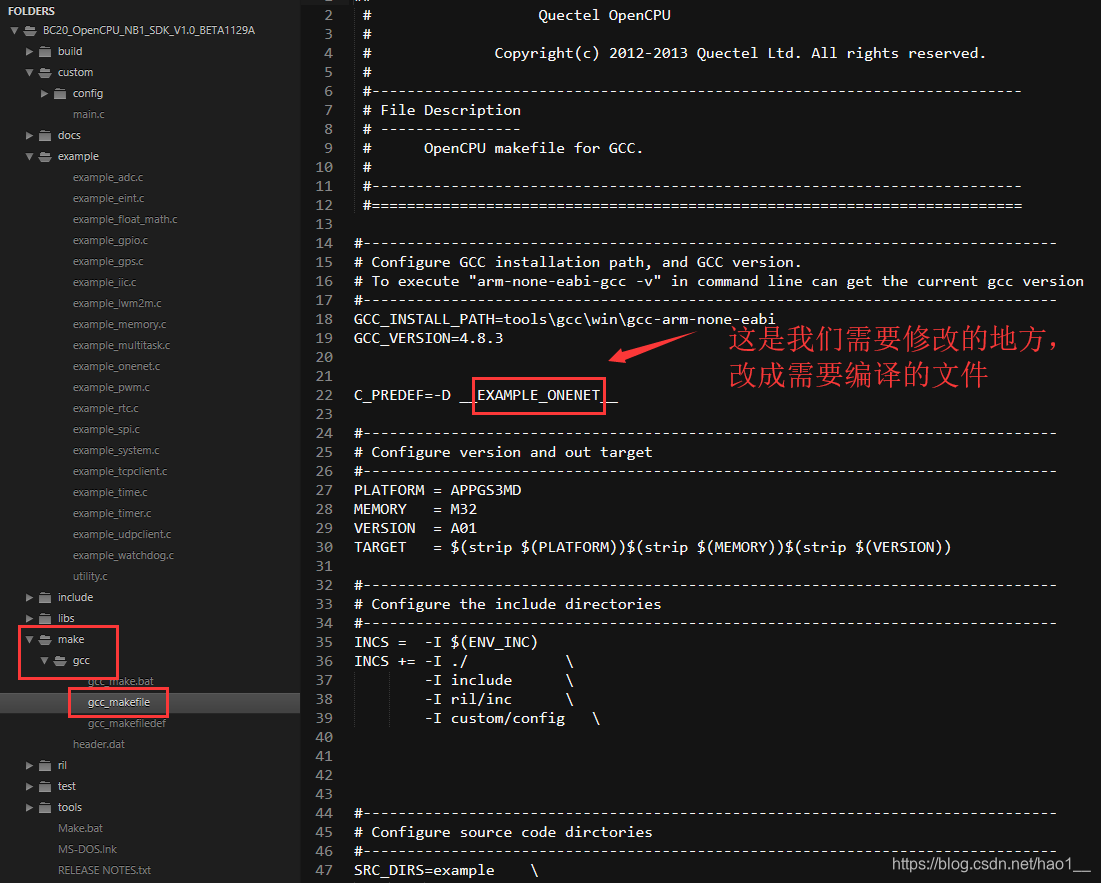Click the custom folder icon

click(45, 73)
